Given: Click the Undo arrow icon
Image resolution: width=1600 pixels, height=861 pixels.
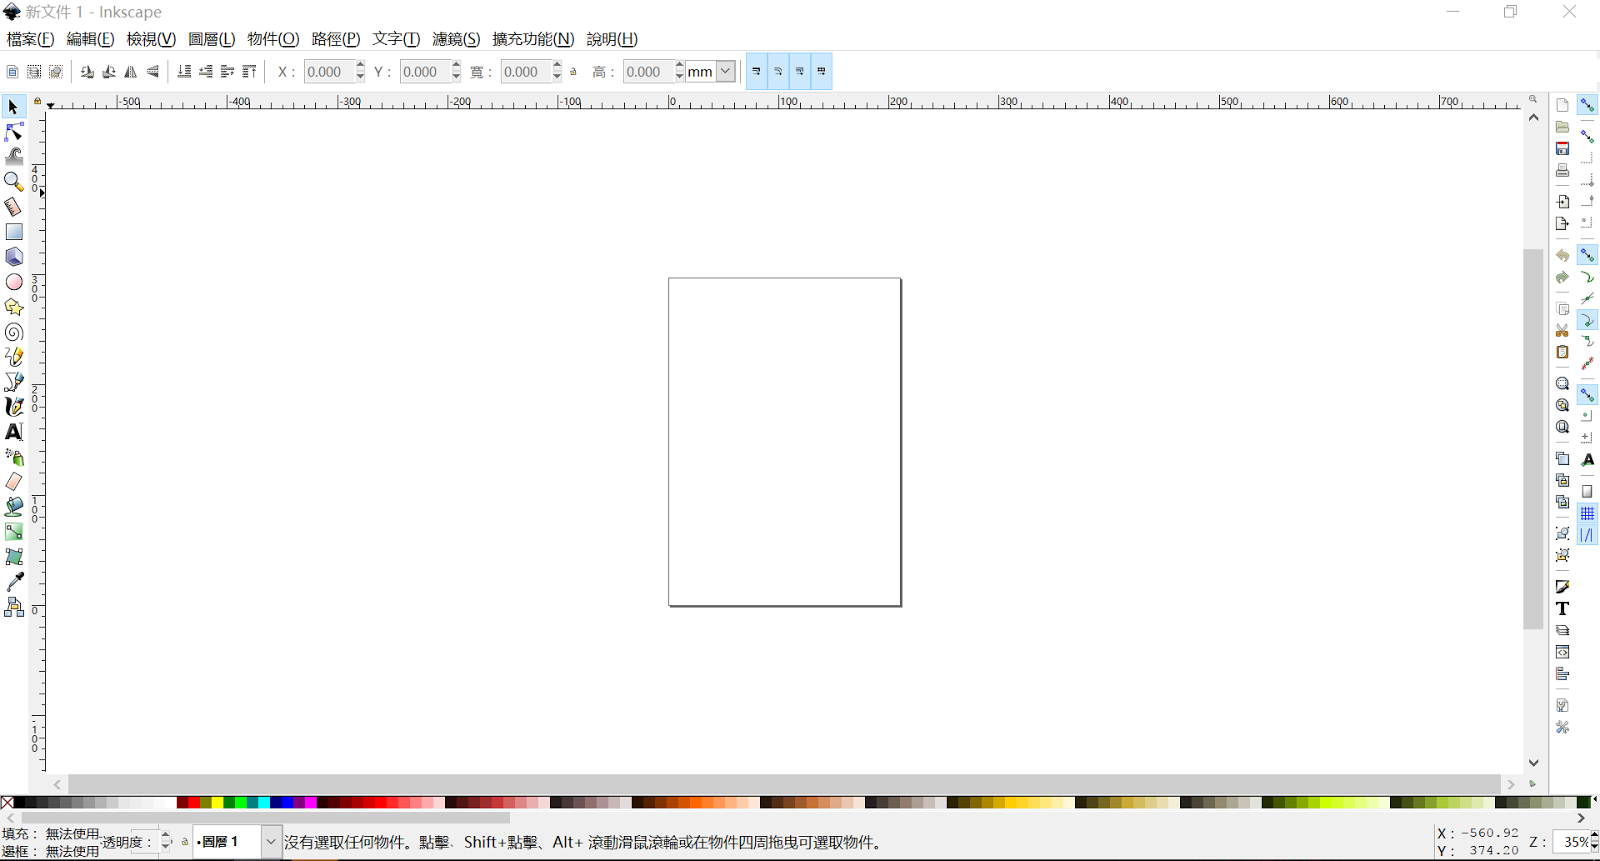Looking at the screenshot, I should [1562, 256].
